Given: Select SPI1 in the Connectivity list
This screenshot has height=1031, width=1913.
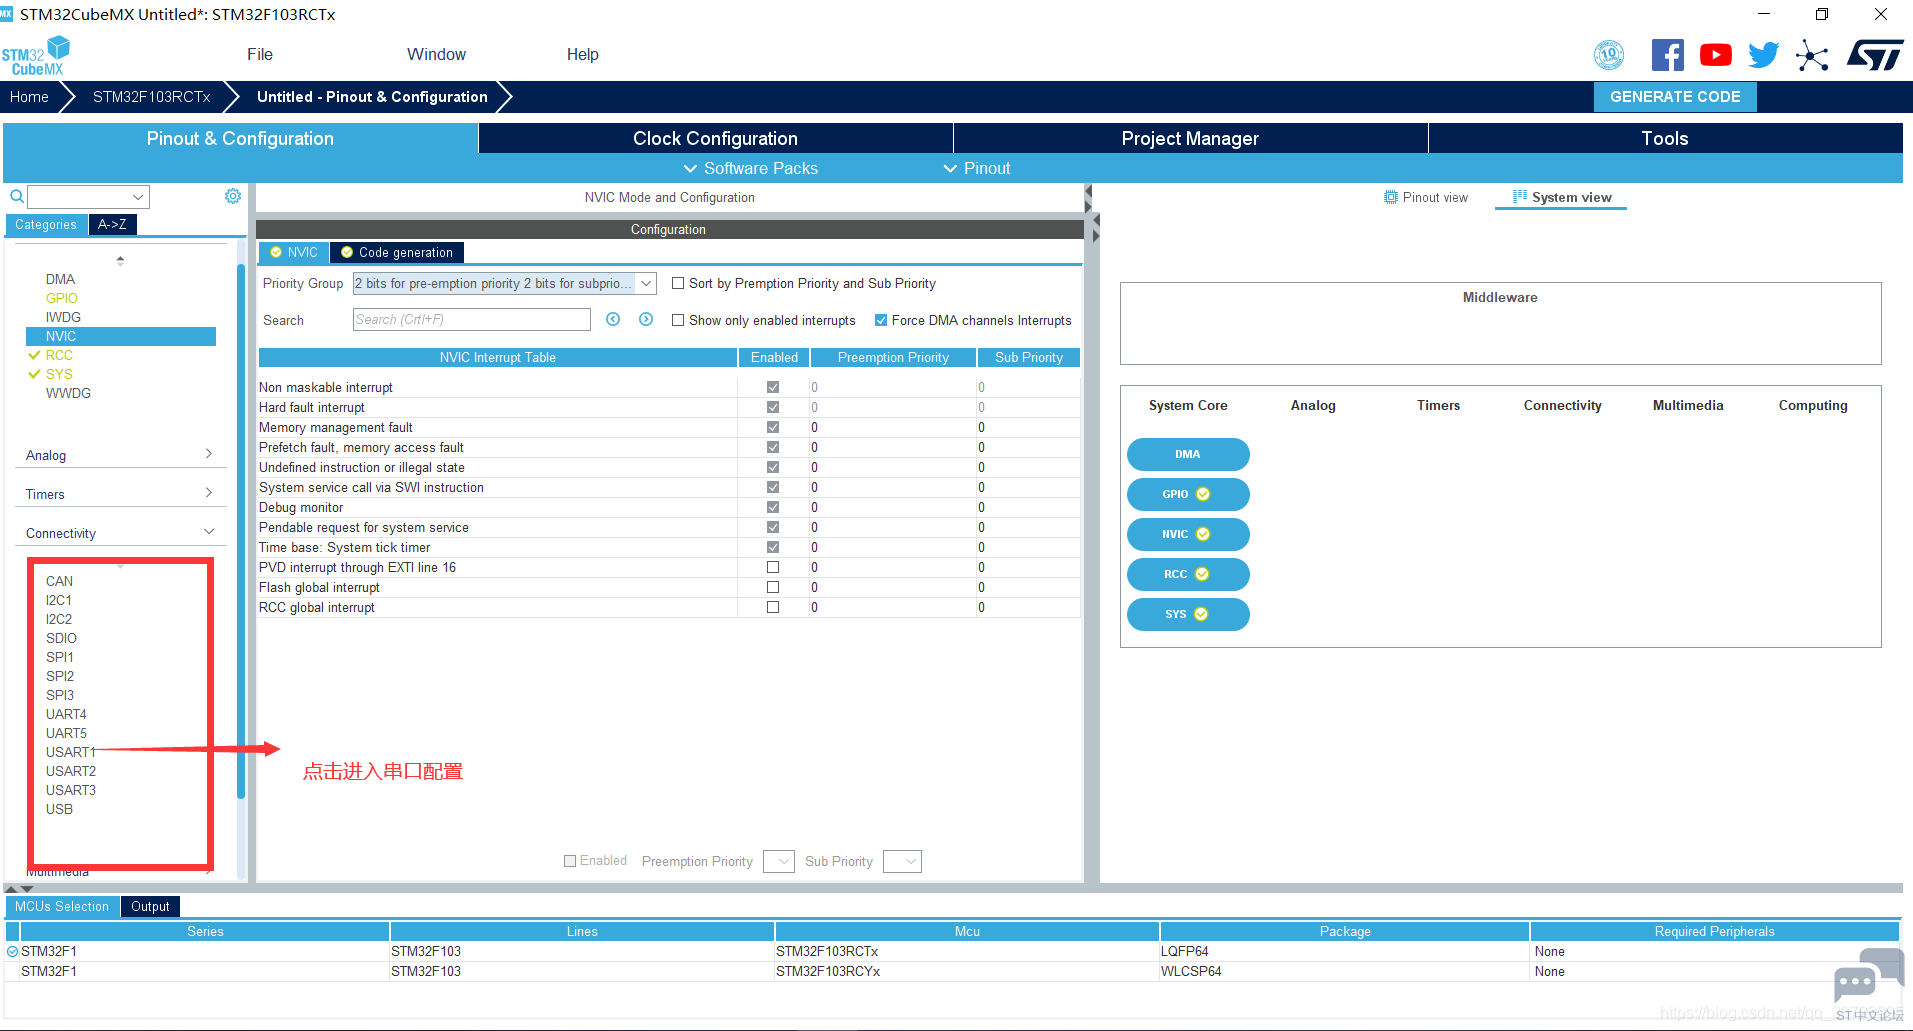Looking at the screenshot, I should (60, 657).
